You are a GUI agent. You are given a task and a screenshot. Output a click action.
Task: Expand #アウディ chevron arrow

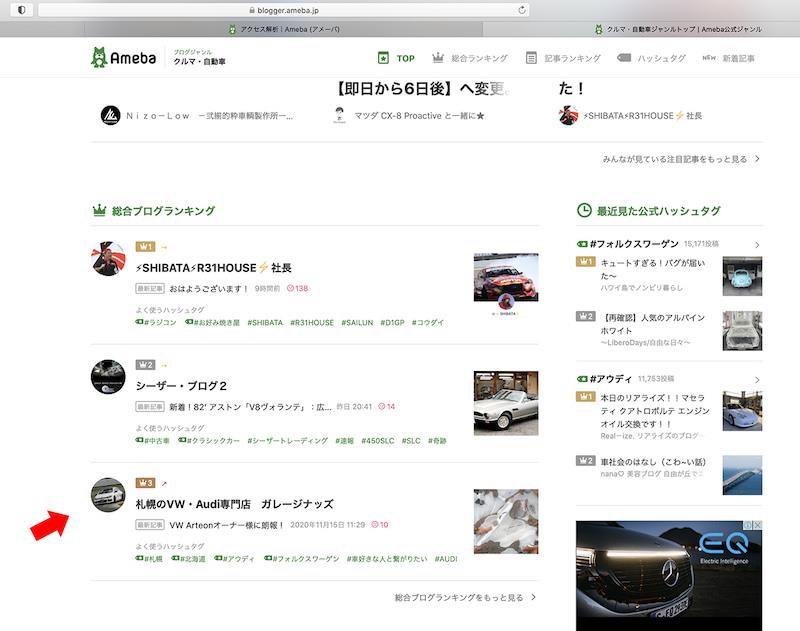tap(757, 380)
